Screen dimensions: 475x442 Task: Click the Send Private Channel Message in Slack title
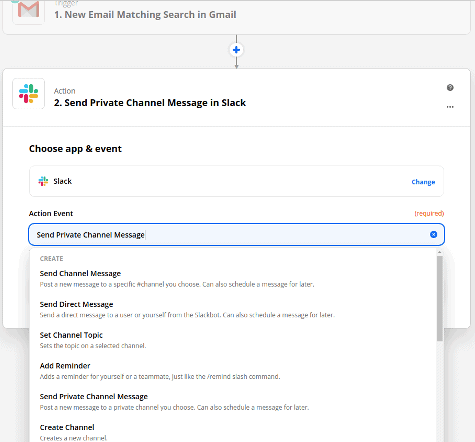[x=150, y=103]
